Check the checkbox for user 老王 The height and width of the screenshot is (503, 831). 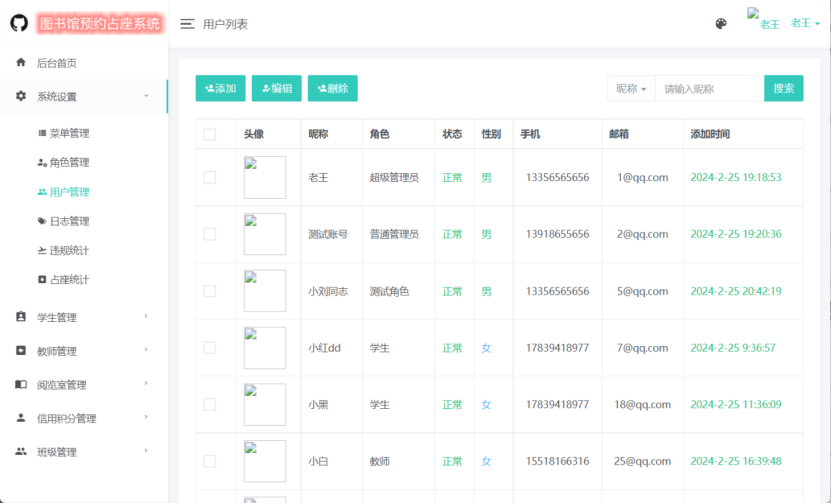click(x=210, y=178)
